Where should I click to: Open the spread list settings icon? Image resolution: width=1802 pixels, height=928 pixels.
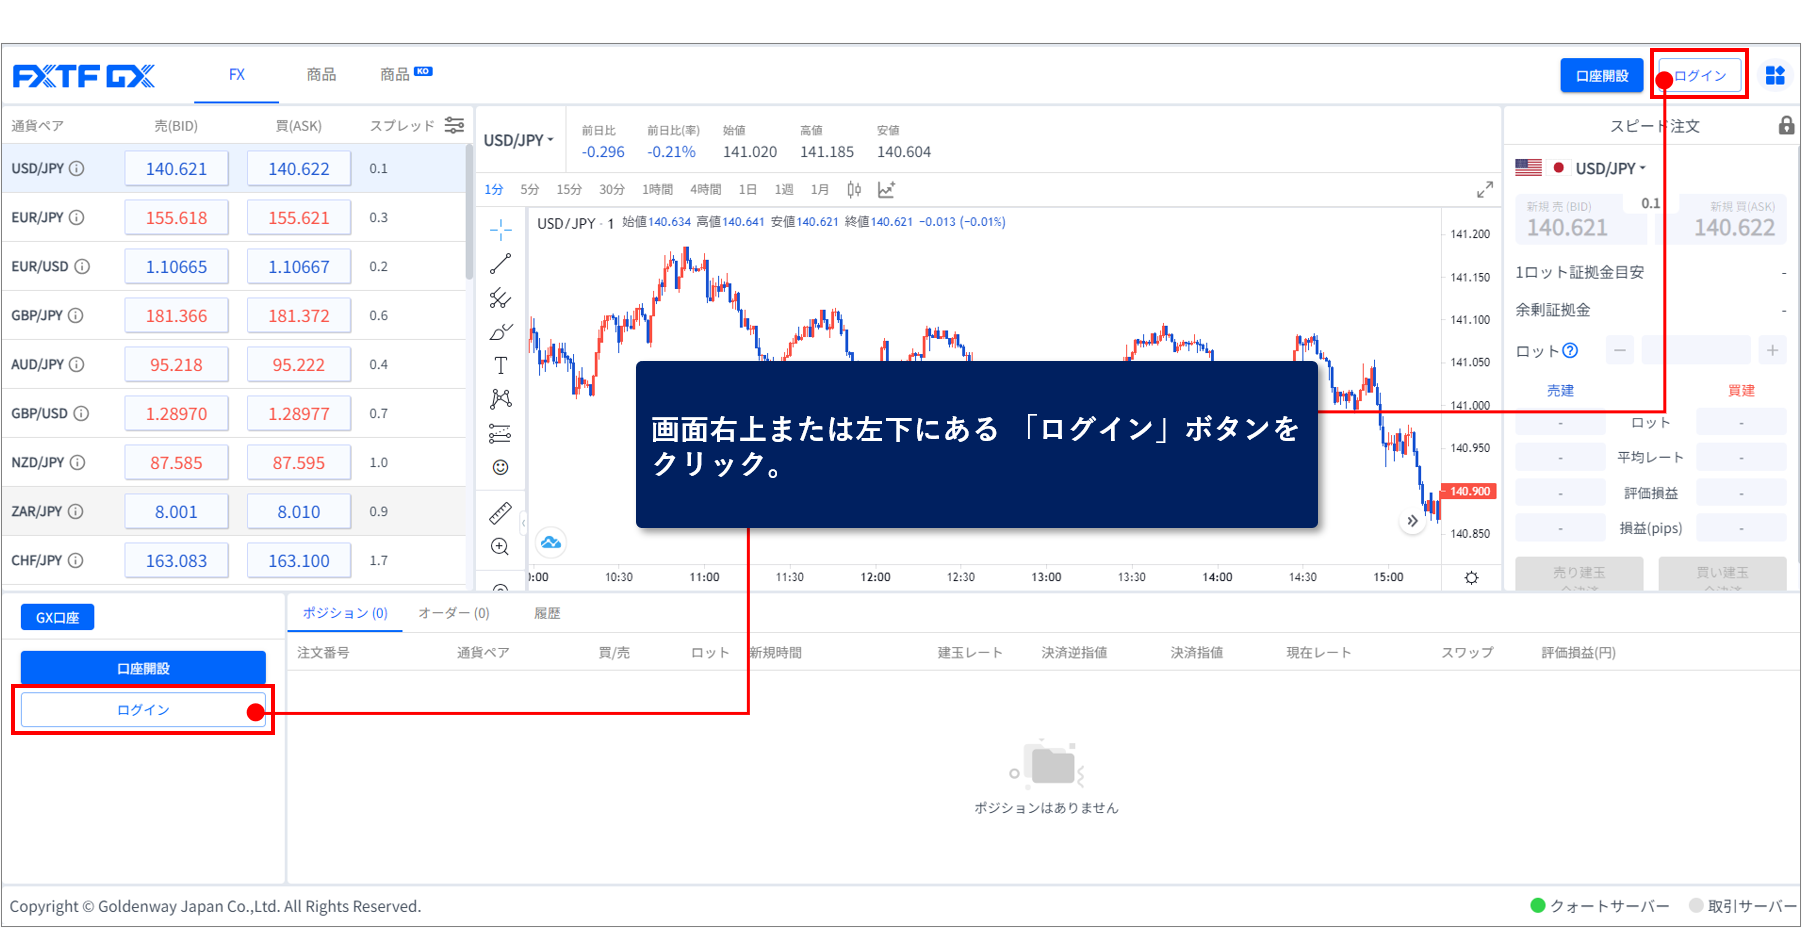tap(454, 125)
